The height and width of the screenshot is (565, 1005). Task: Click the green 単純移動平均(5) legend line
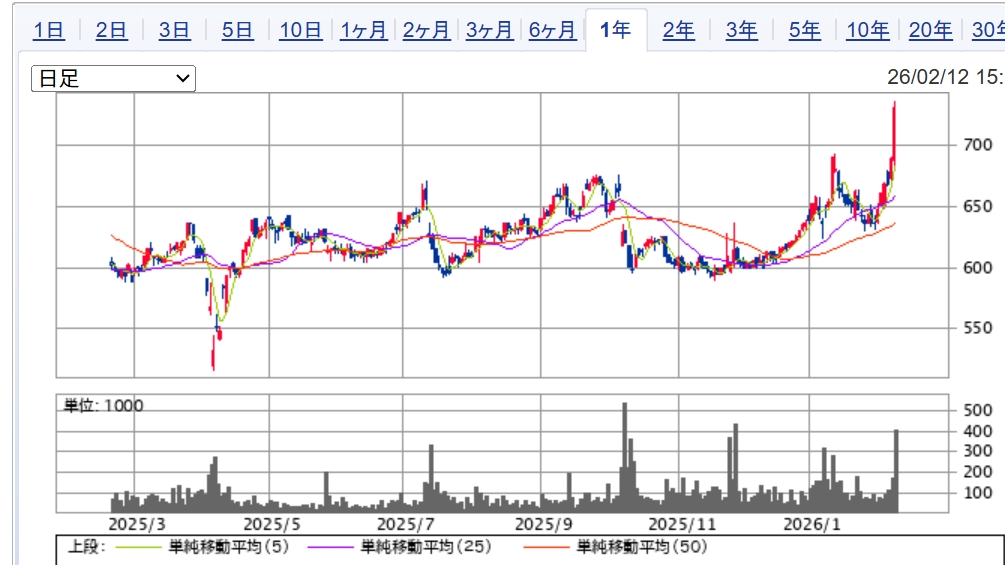[x=140, y=547]
